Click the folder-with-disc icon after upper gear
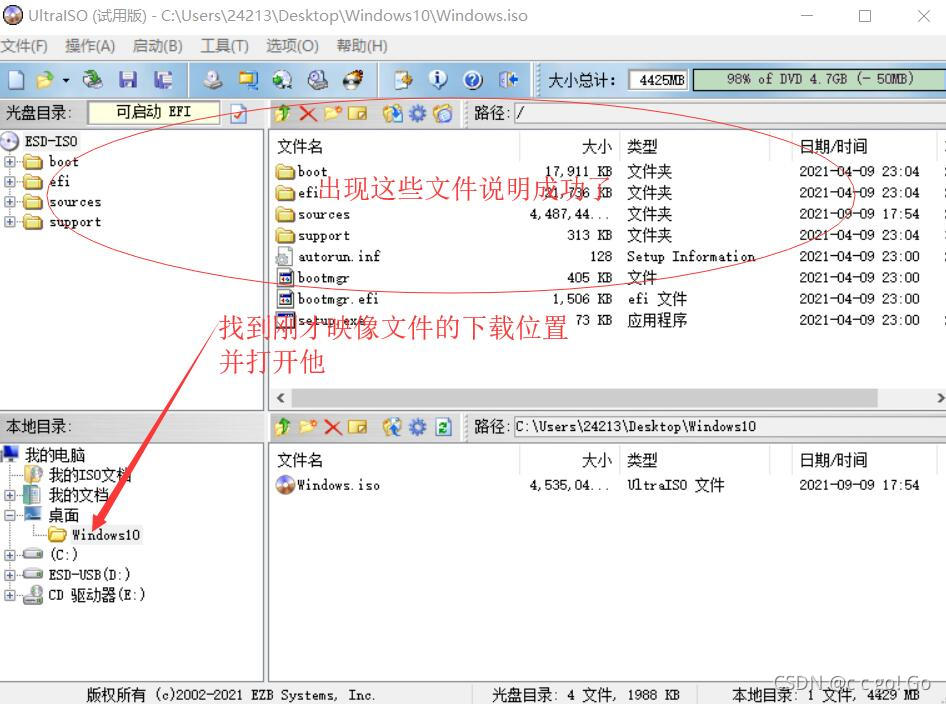946x704 pixels. coord(443,113)
